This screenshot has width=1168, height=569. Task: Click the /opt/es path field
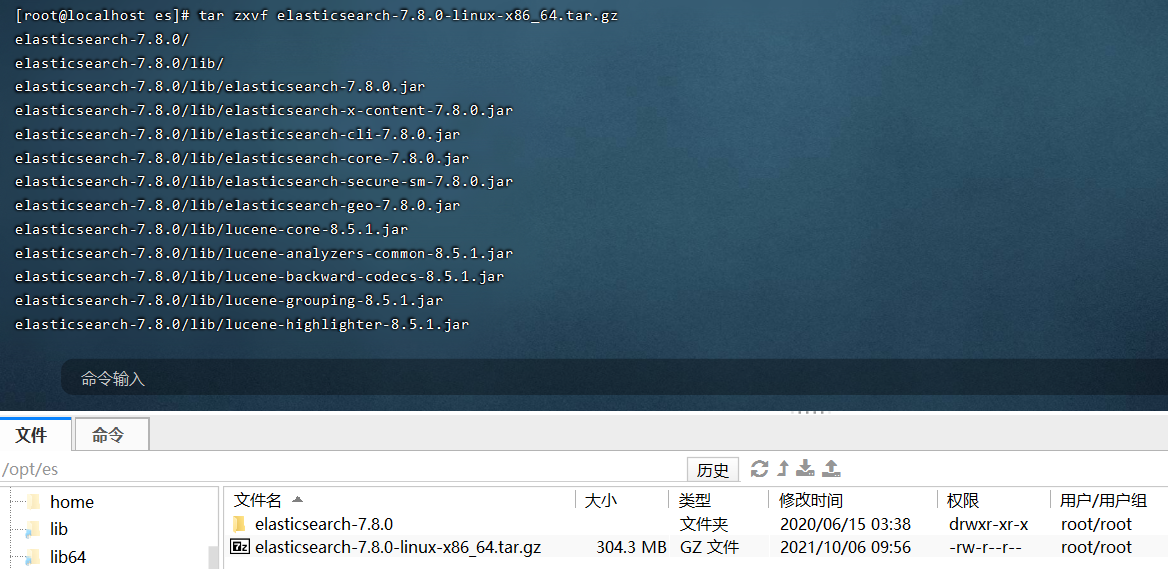pos(343,469)
